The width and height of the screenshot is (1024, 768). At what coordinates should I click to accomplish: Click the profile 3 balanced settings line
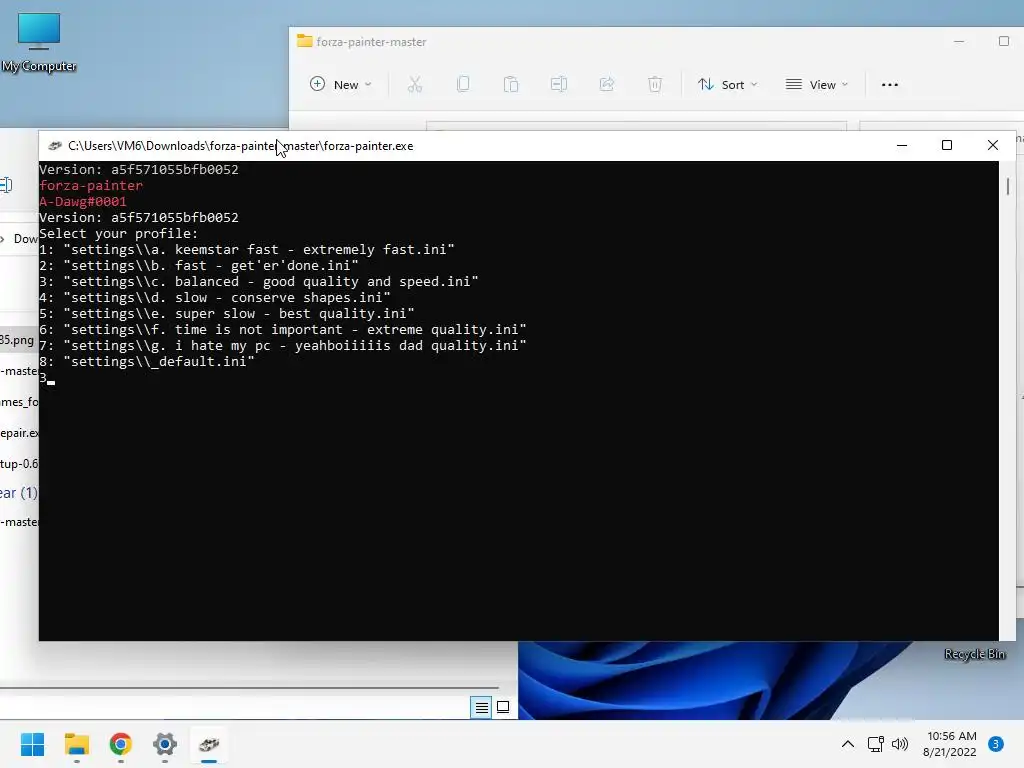pyautogui.click(x=259, y=281)
